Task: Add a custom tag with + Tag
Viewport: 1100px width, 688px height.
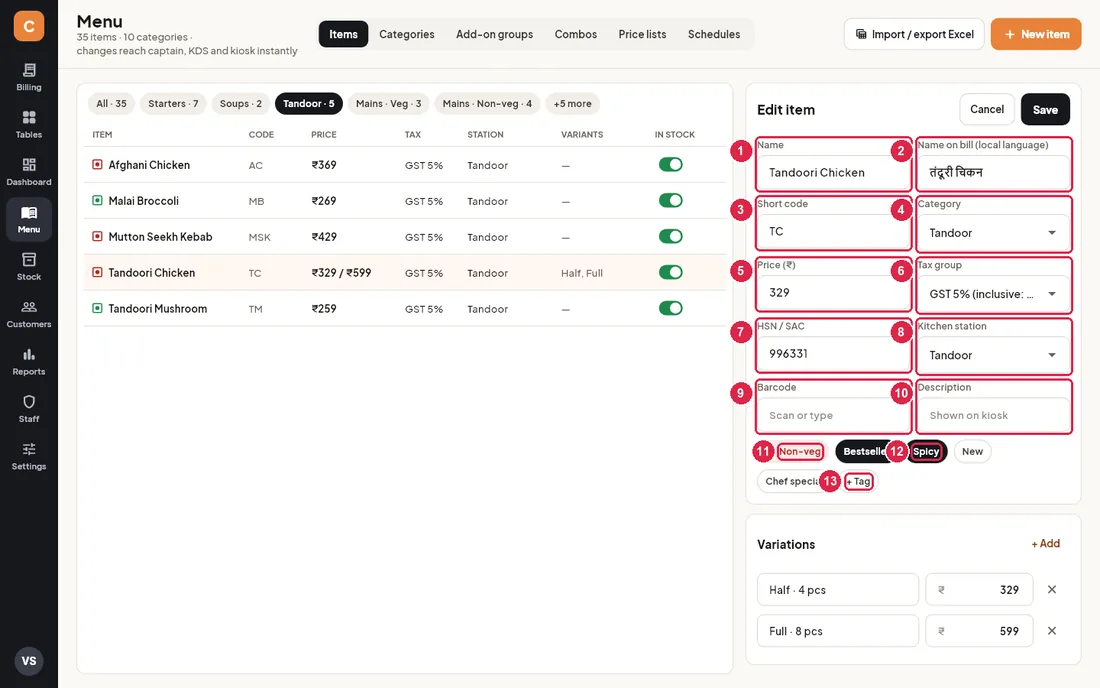Action: pos(859,482)
